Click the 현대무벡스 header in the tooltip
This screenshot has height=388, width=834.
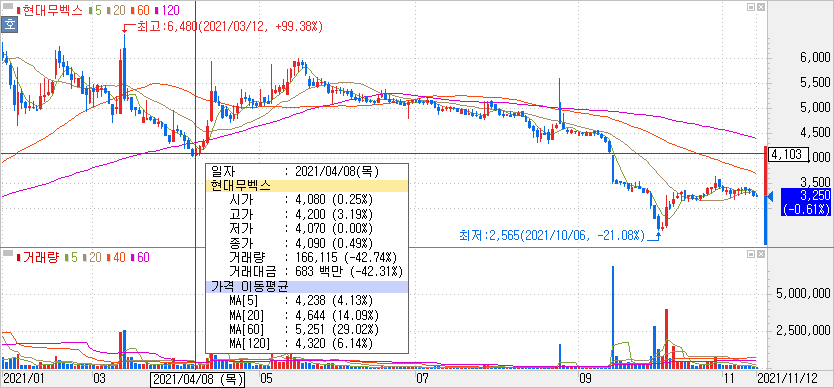tap(307, 186)
